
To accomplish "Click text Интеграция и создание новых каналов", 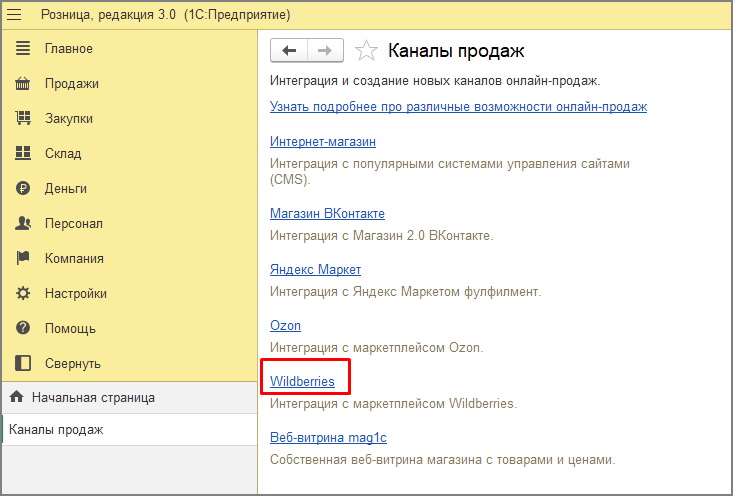I will pos(435,80).
